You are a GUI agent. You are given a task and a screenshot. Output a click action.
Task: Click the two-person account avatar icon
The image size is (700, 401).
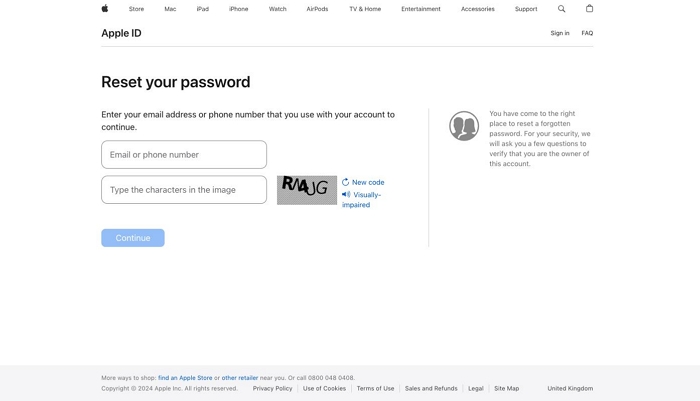(464, 126)
